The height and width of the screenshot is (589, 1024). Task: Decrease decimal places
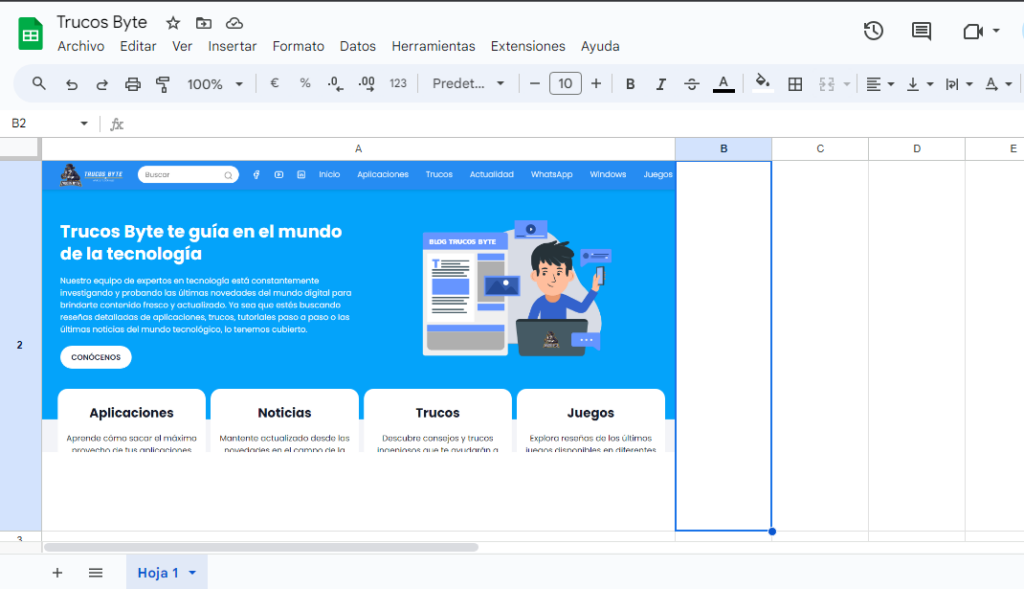click(x=335, y=84)
